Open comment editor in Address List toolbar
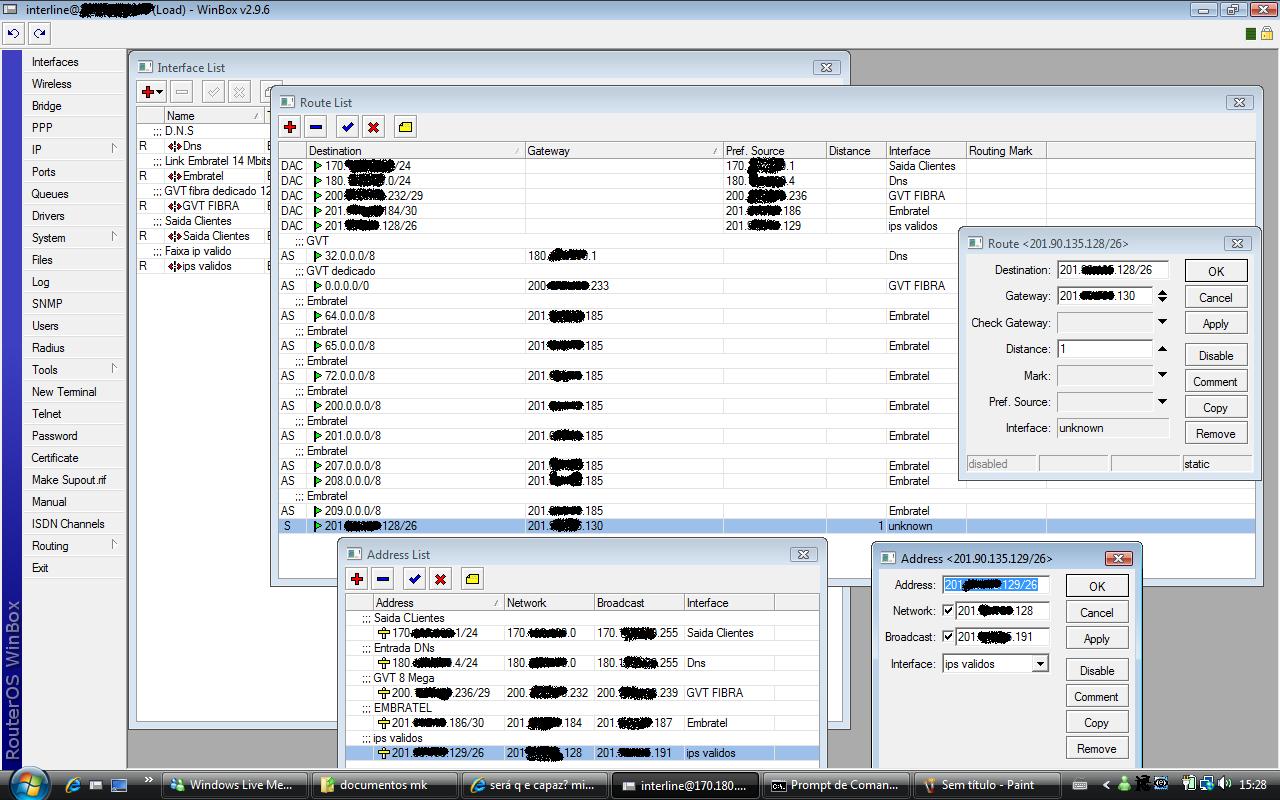 [x=472, y=579]
